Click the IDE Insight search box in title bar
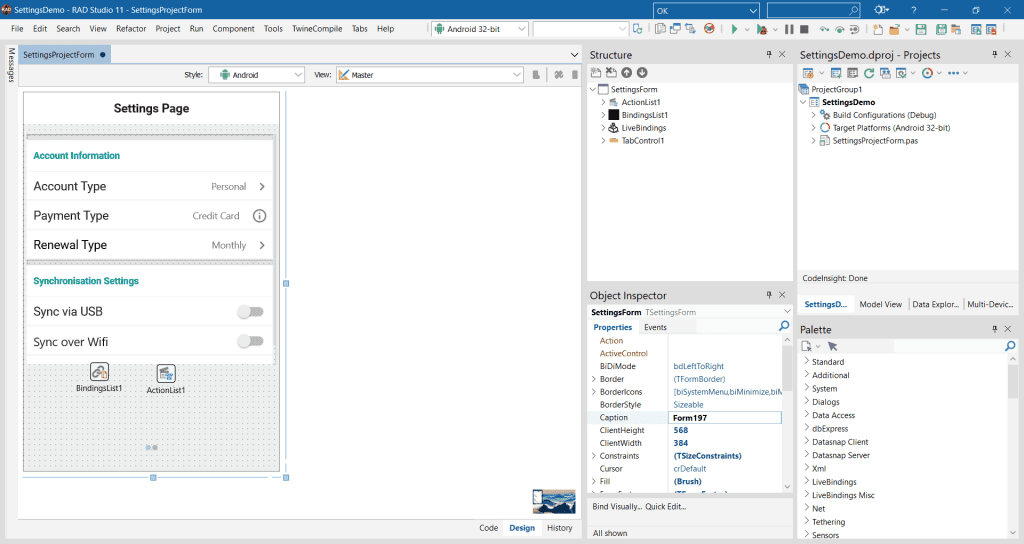The width and height of the screenshot is (1024, 544). pos(813,10)
